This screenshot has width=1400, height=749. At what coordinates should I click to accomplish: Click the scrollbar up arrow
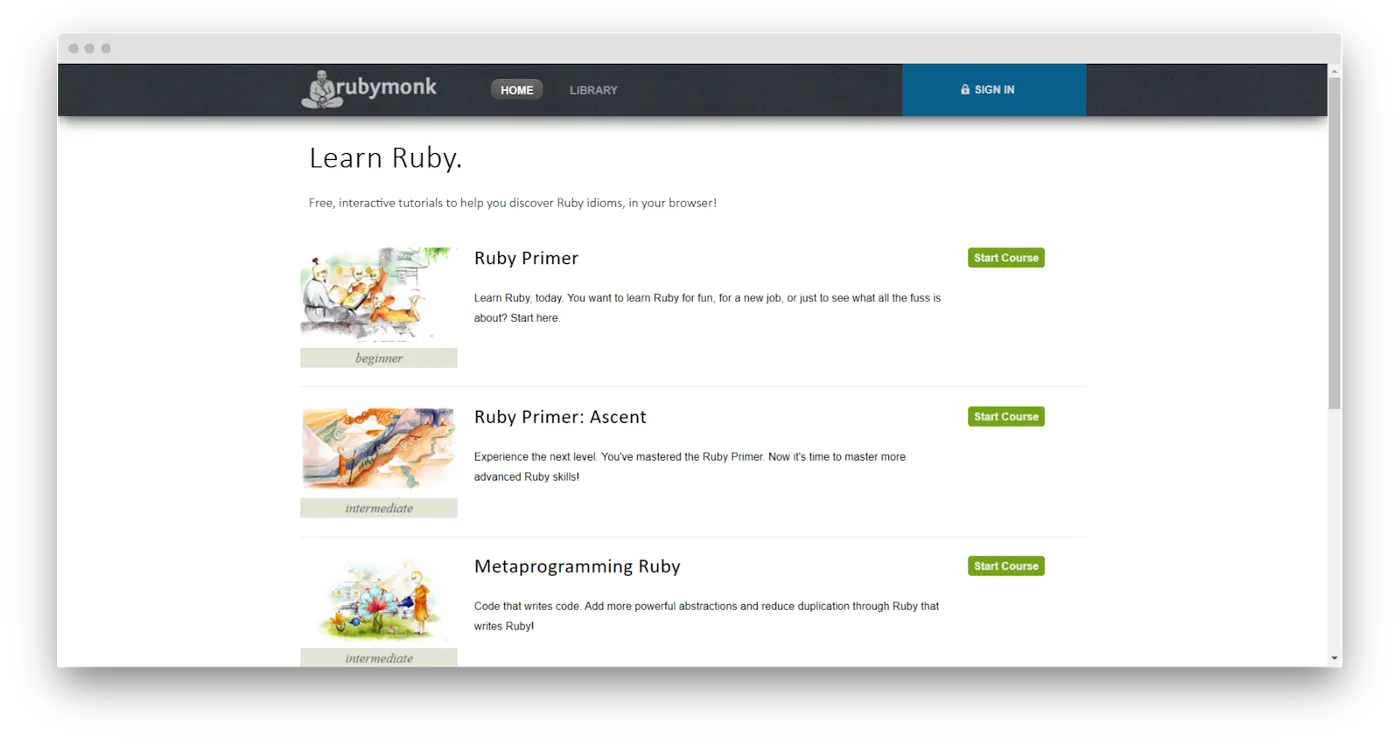(1335, 71)
